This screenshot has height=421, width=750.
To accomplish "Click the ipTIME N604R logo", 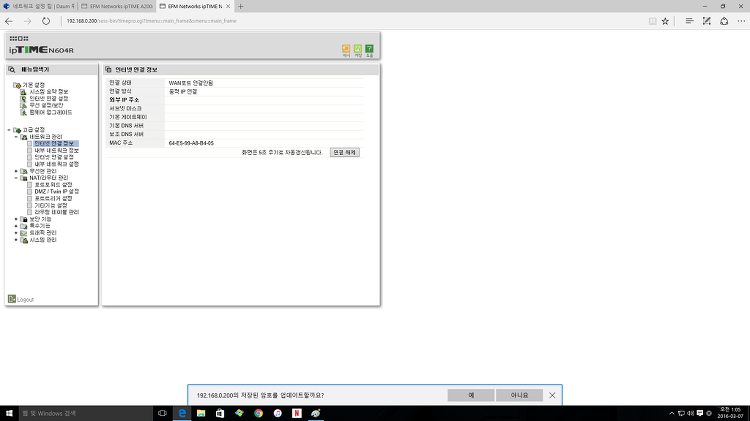I will 41,50.
